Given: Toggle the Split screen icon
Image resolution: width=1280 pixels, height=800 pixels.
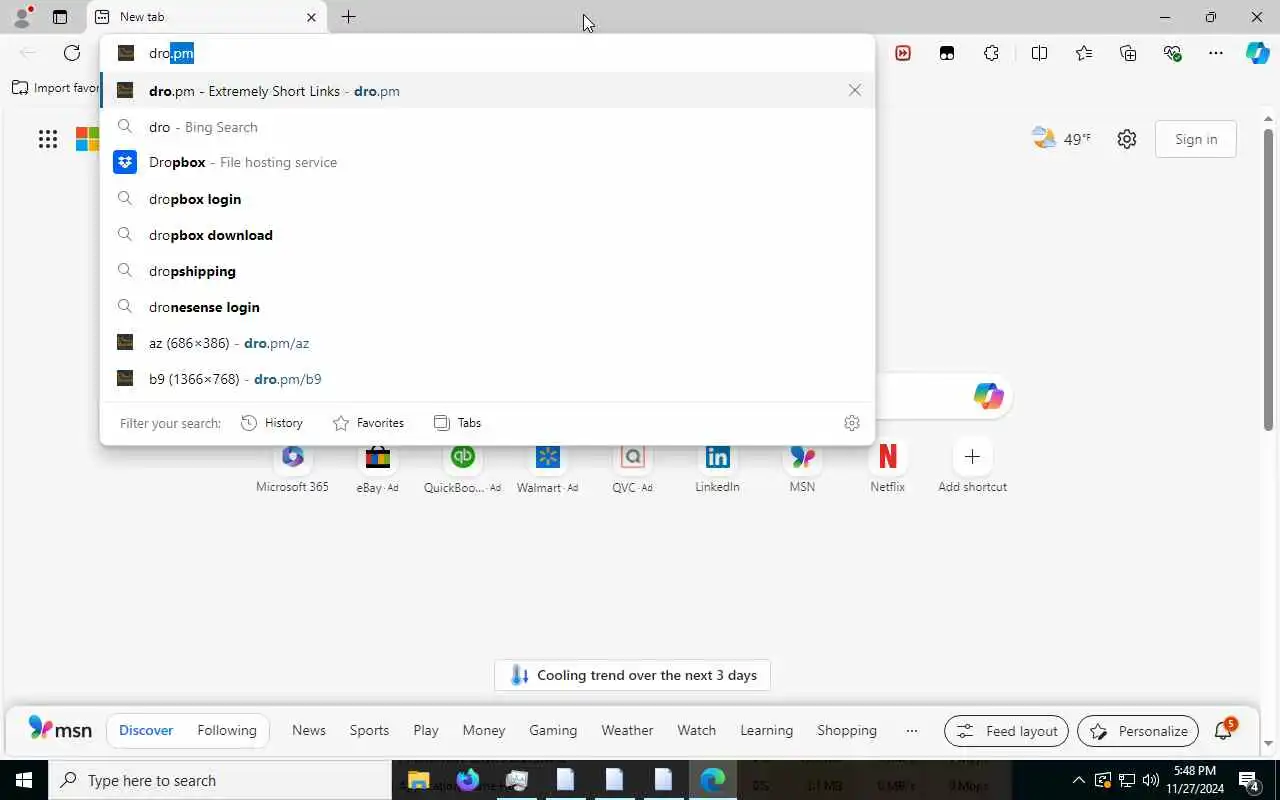Looking at the screenshot, I should 1039,53.
